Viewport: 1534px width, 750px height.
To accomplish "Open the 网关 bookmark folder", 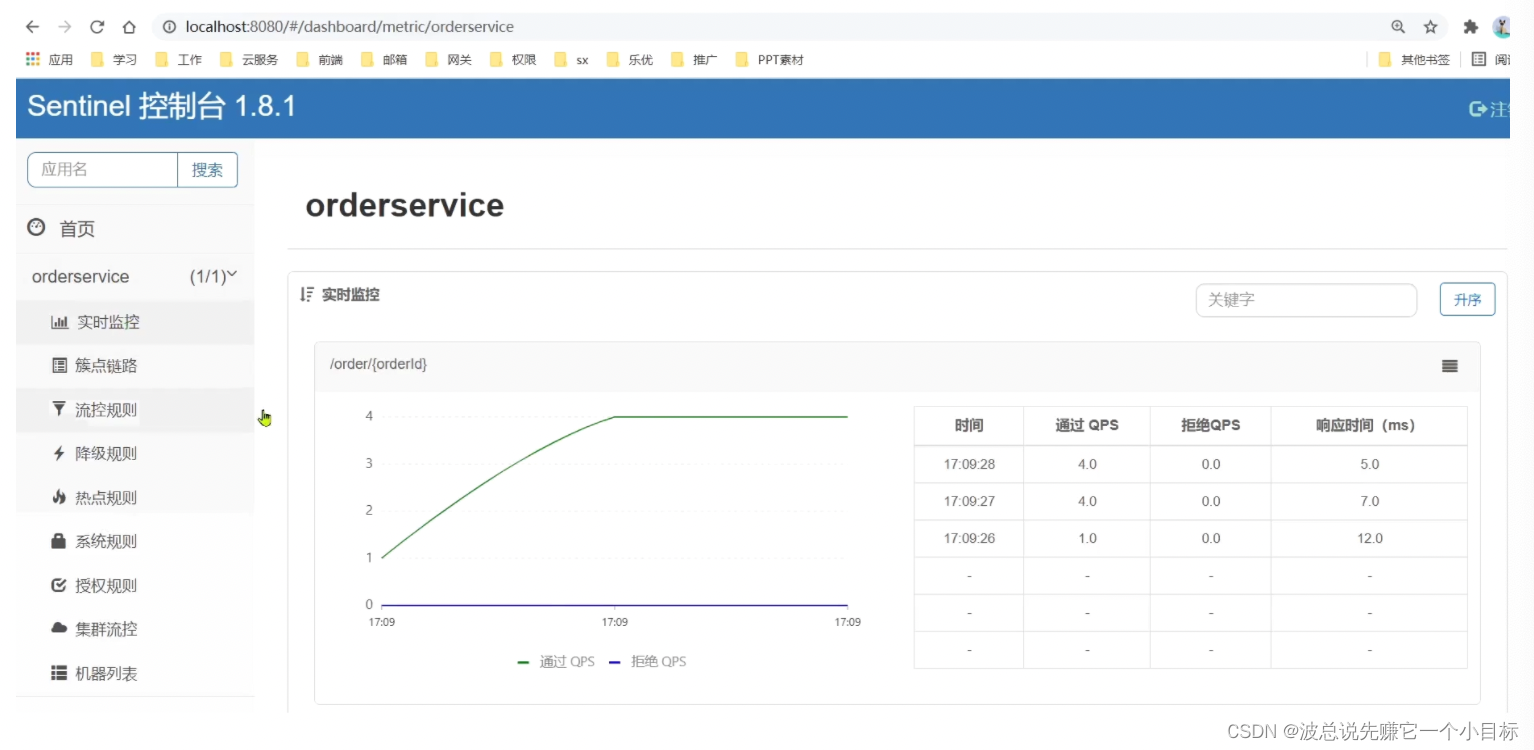I will [448, 59].
